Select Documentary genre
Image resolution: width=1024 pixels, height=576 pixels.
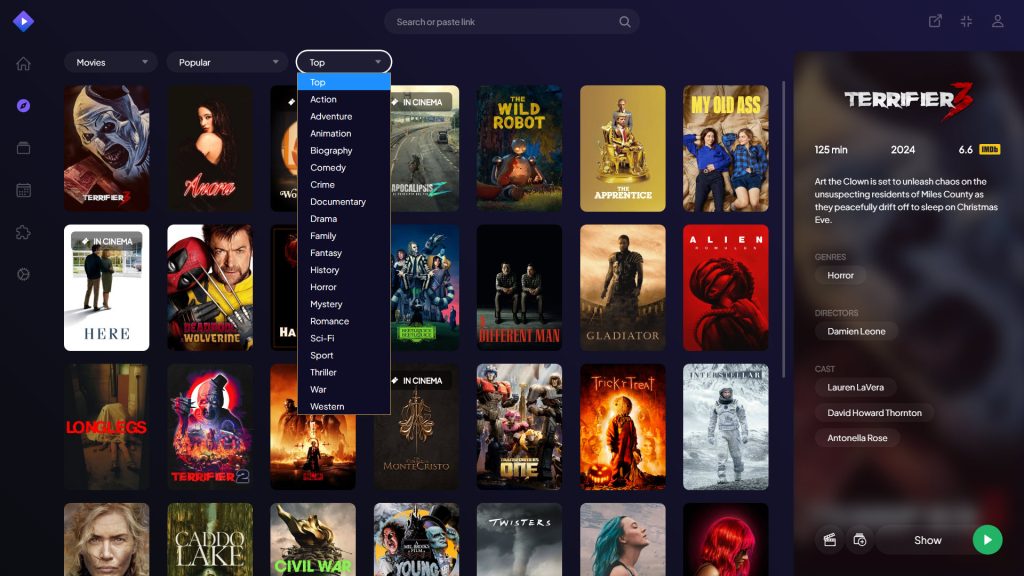(x=344, y=202)
